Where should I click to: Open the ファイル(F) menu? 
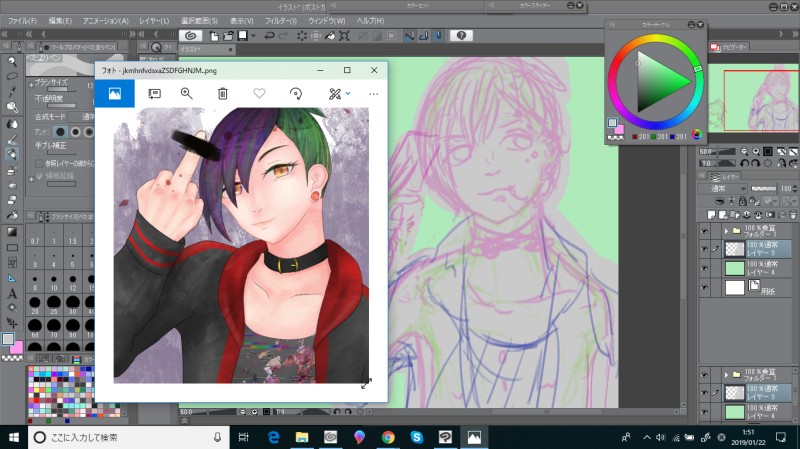click(x=22, y=21)
